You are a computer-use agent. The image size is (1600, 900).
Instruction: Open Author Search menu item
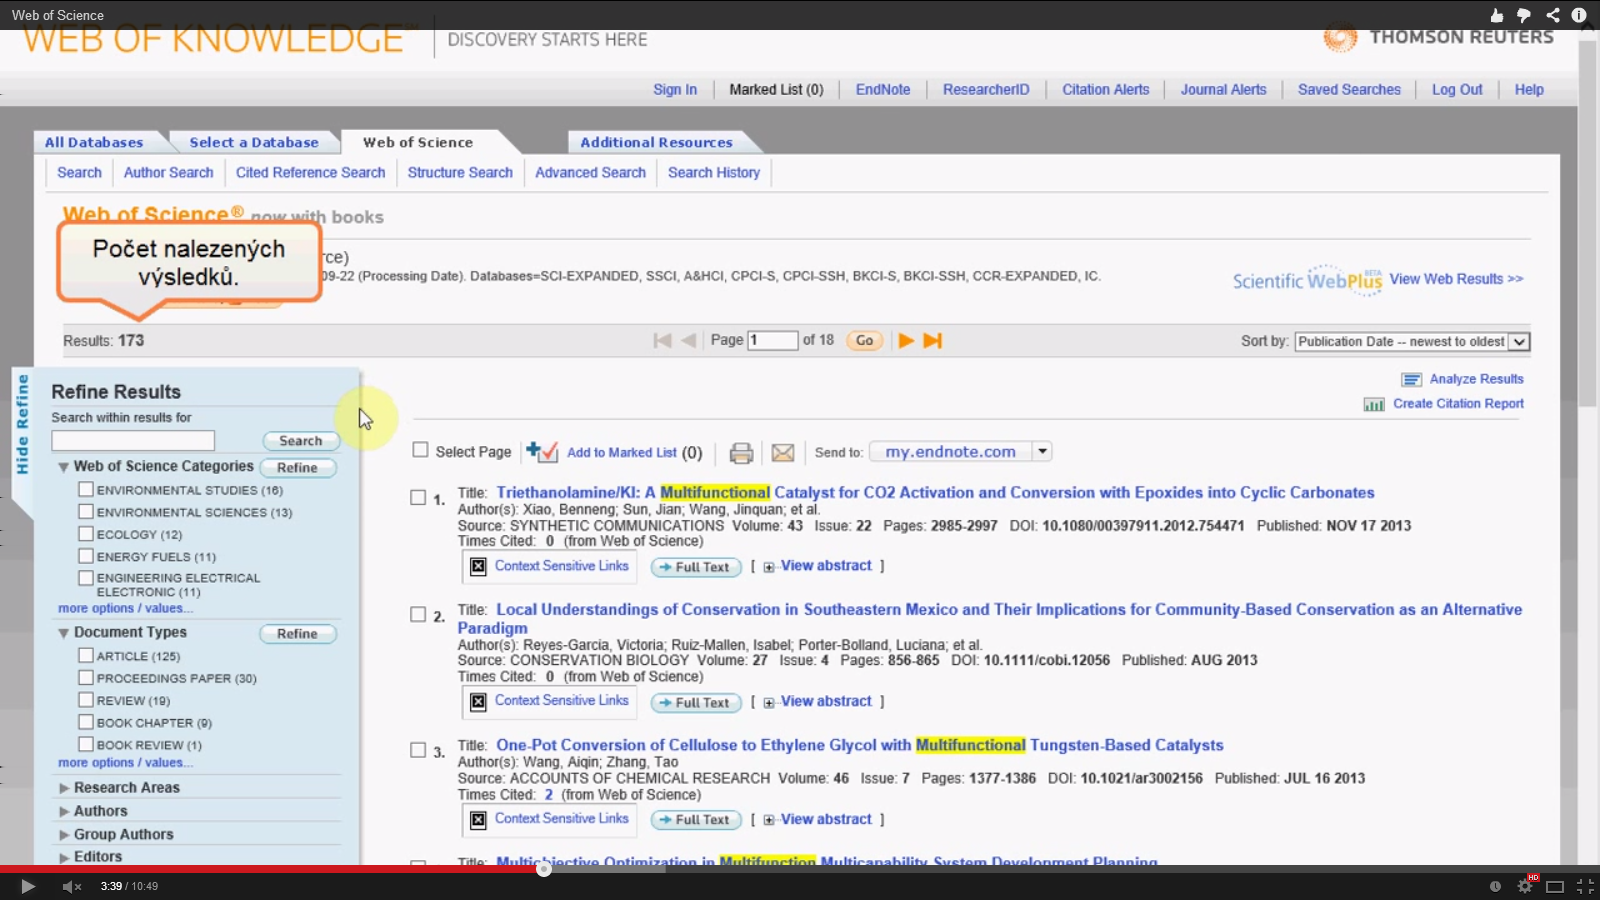(168, 172)
